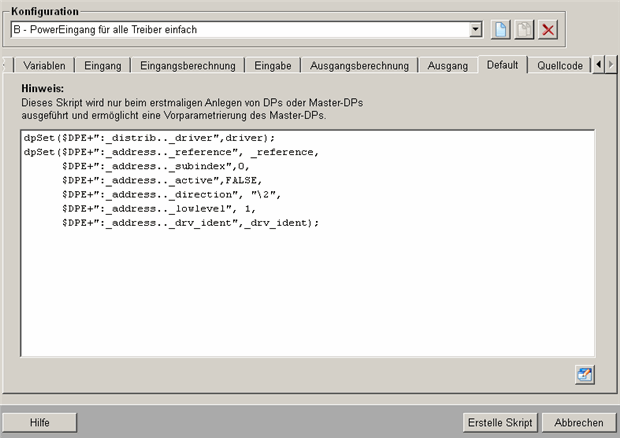620x438 pixels.
Task: Click the copy configuration icon
Action: click(524, 30)
